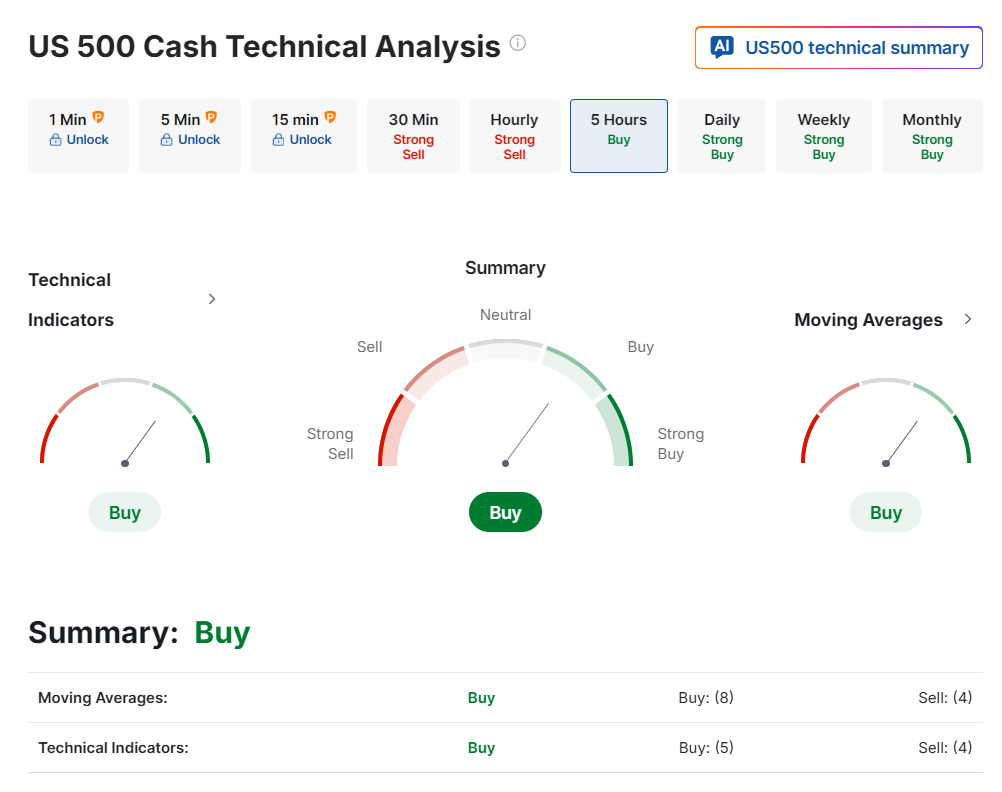Expand Technical Indicators via its chevron arrow
The width and height of the screenshot is (1002, 792).
pos(212,299)
